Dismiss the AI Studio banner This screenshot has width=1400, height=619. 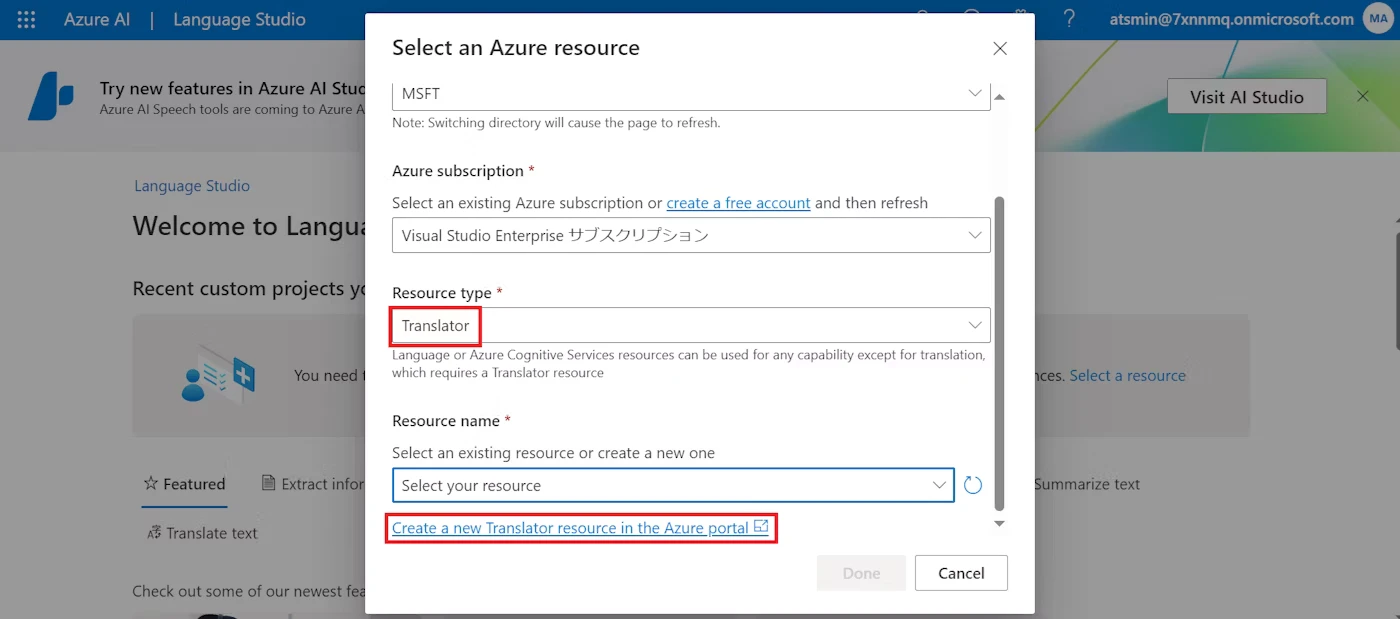click(1362, 96)
